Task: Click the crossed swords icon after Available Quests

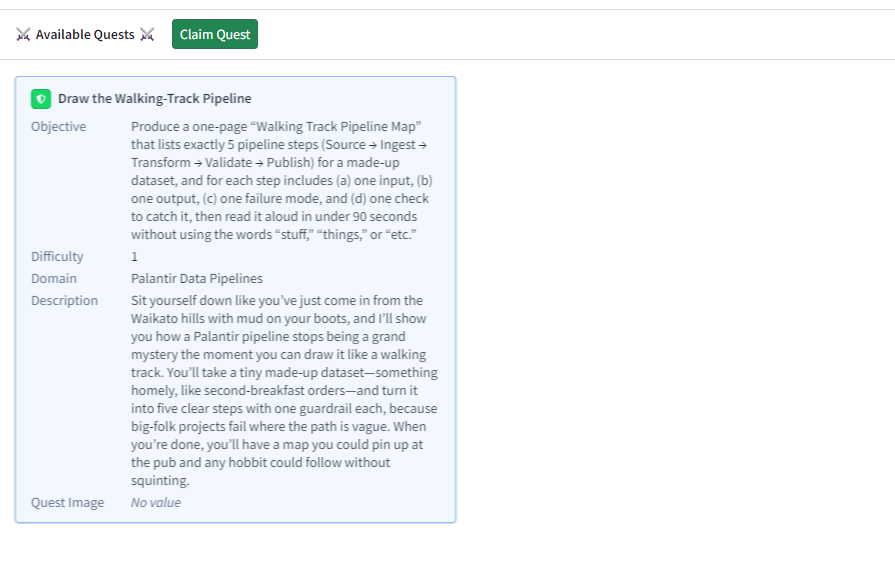Action: tap(147, 35)
